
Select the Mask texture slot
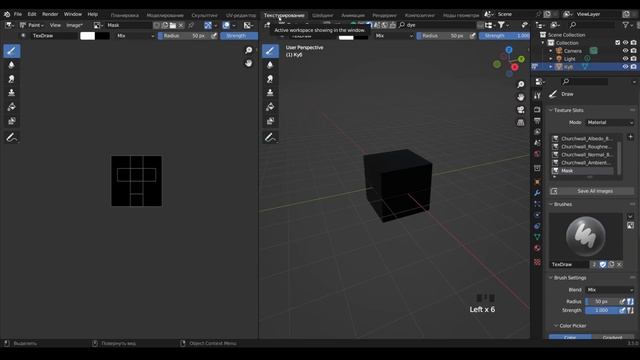click(582, 171)
